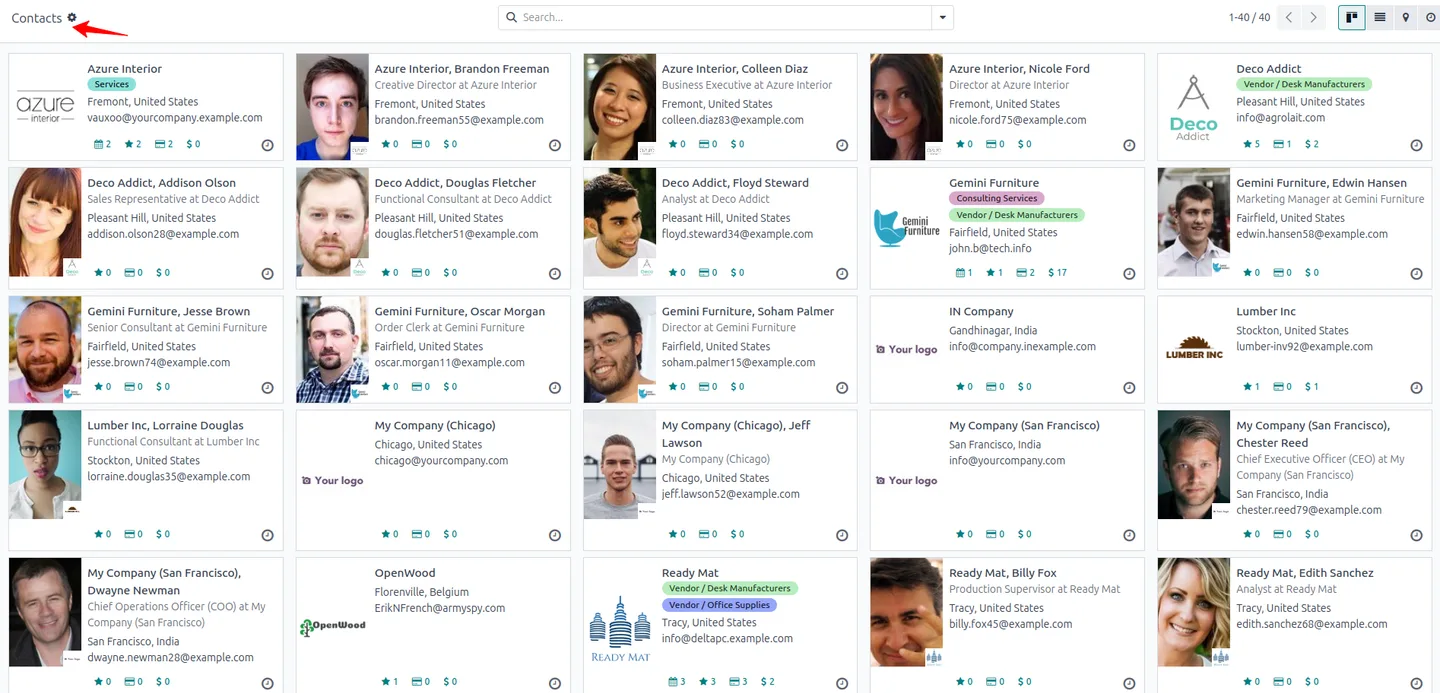Click $ 1 on Lumber Inc card
Image resolution: width=1440 pixels, height=693 pixels.
(x=1311, y=386)
